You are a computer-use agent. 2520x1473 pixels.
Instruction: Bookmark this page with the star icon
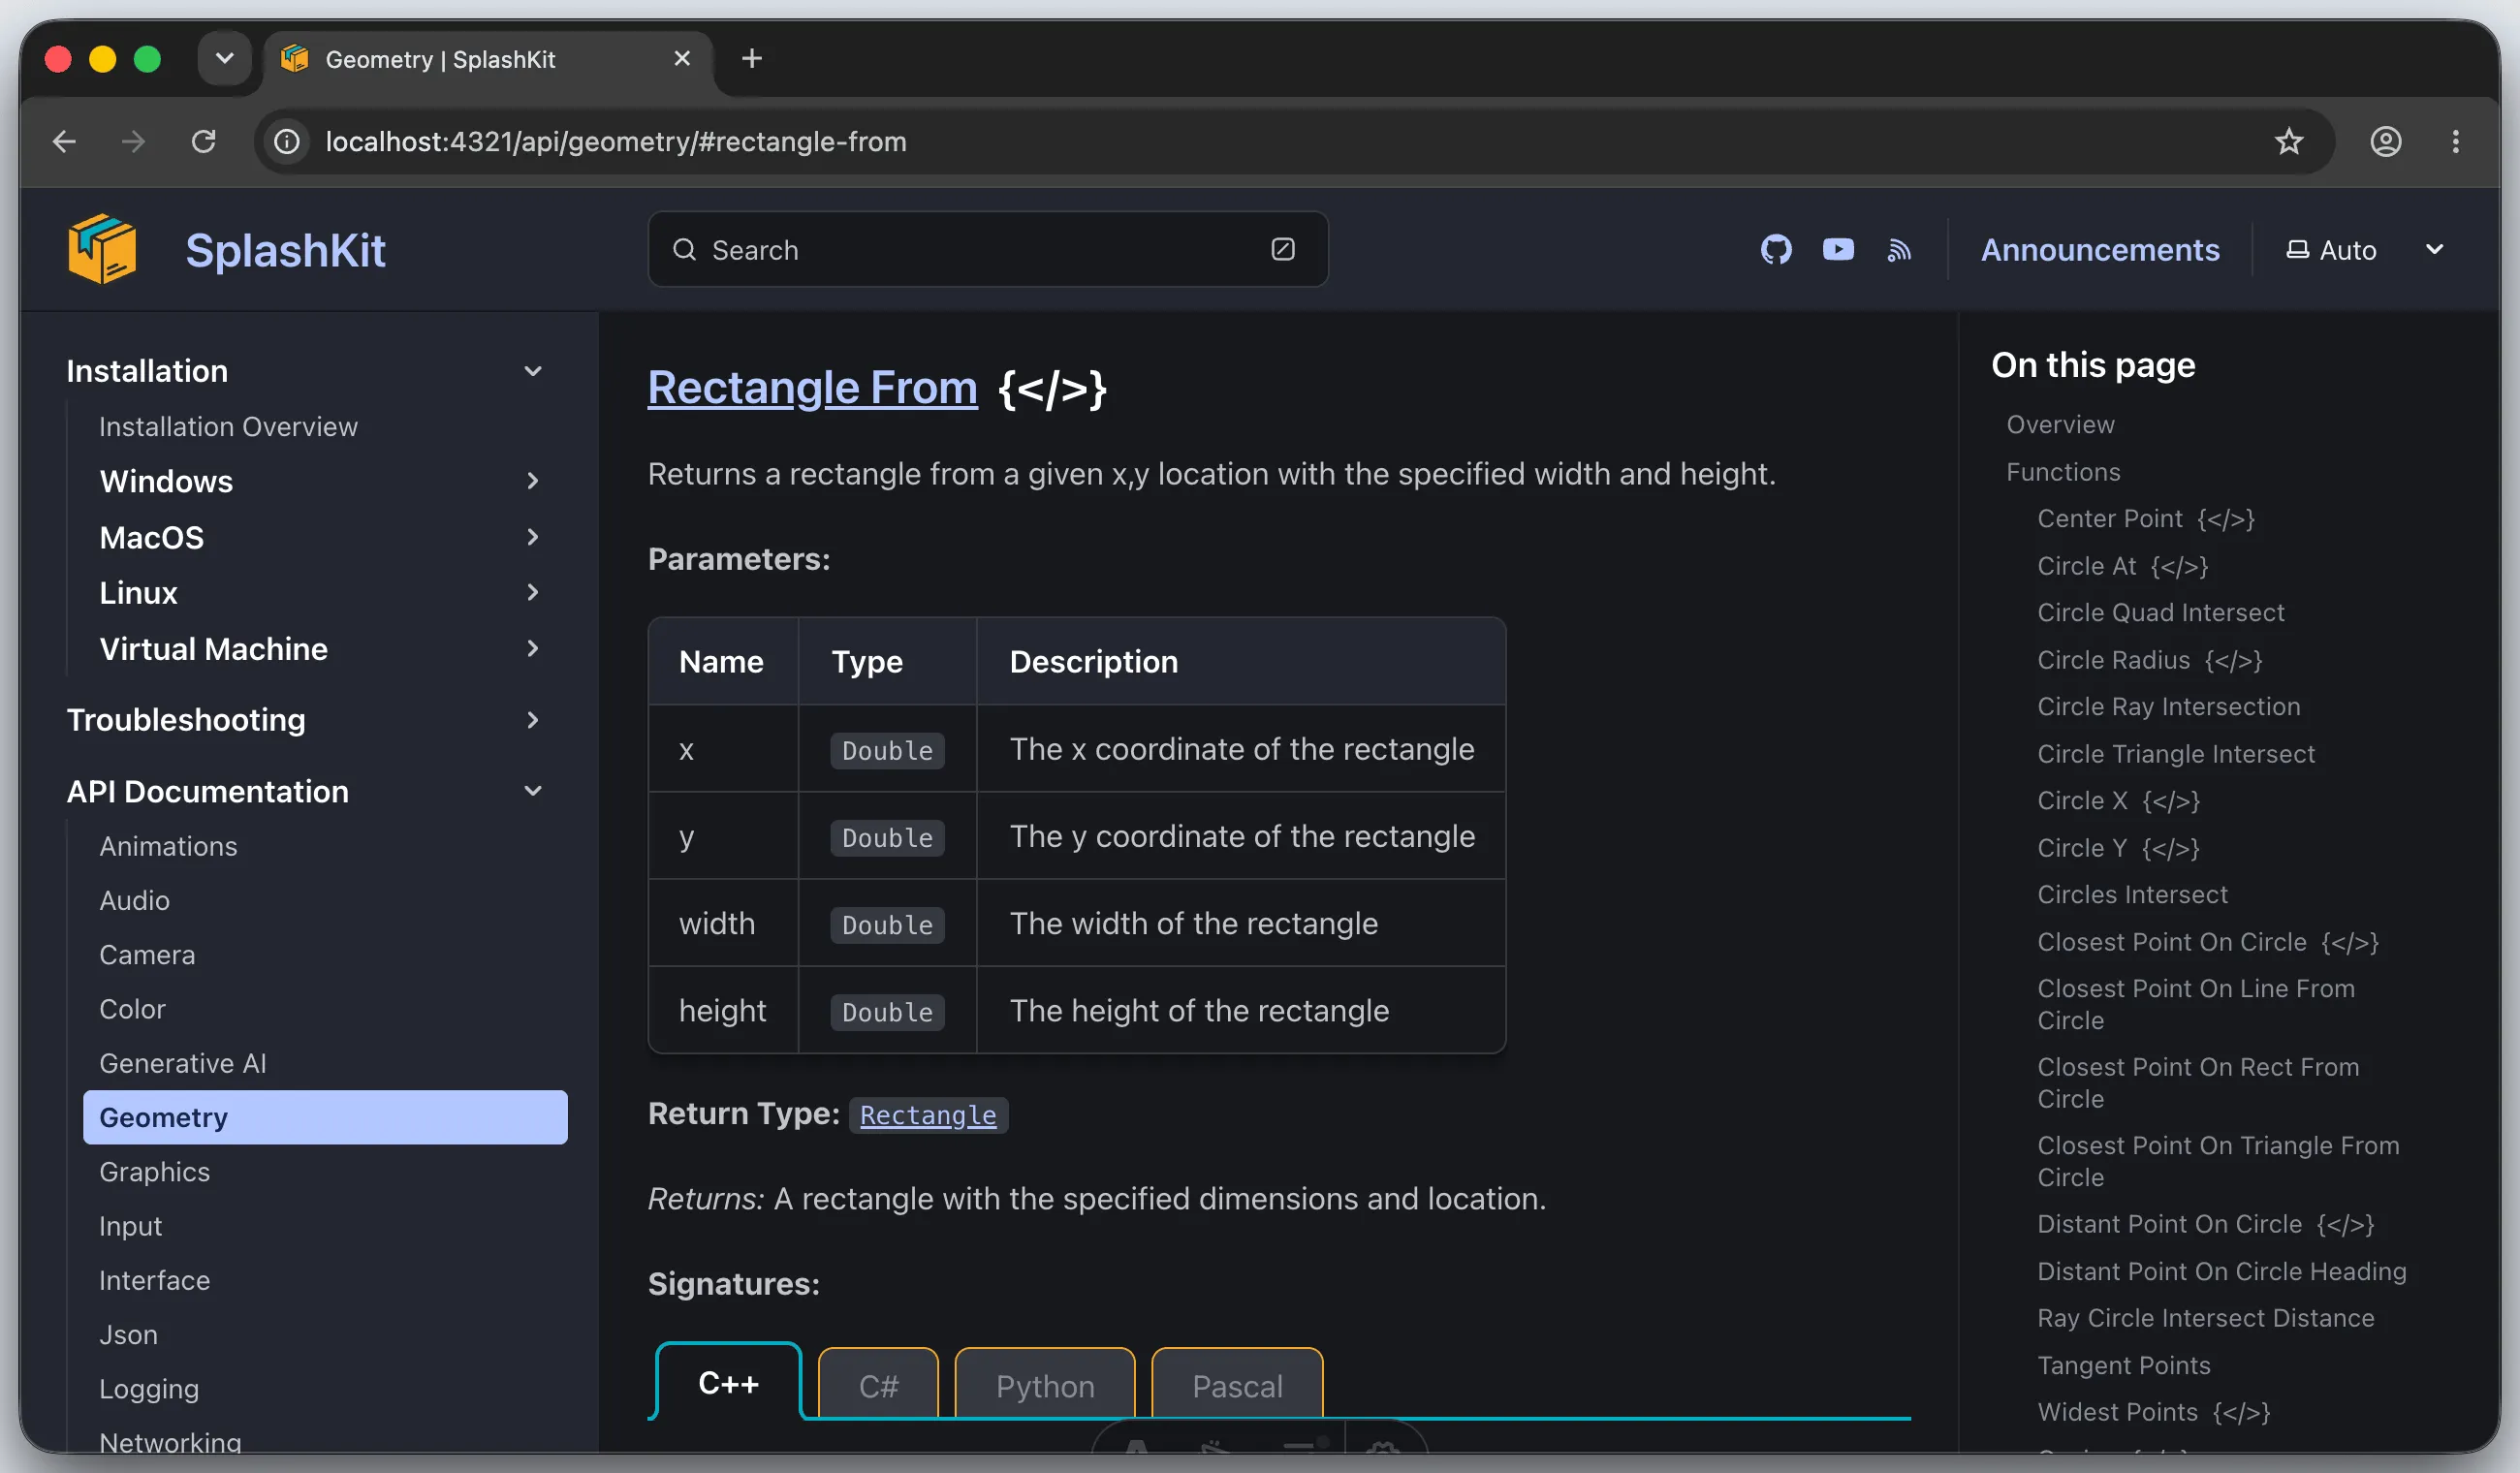2289,142
